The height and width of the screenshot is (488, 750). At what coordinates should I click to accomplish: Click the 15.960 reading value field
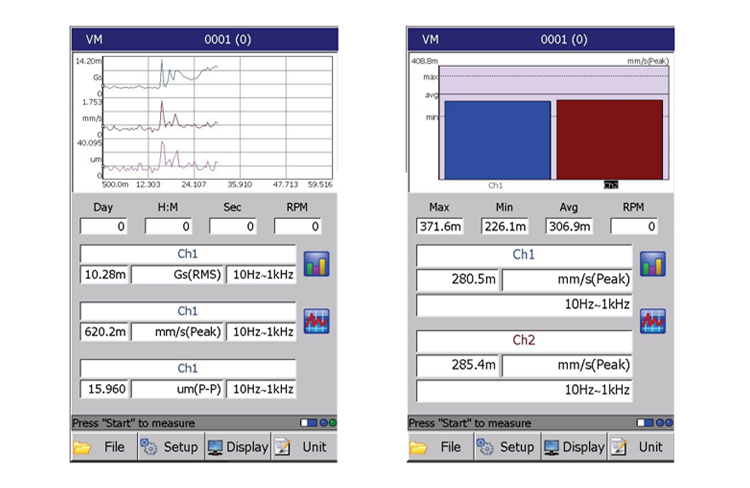[x=104, y=388]
